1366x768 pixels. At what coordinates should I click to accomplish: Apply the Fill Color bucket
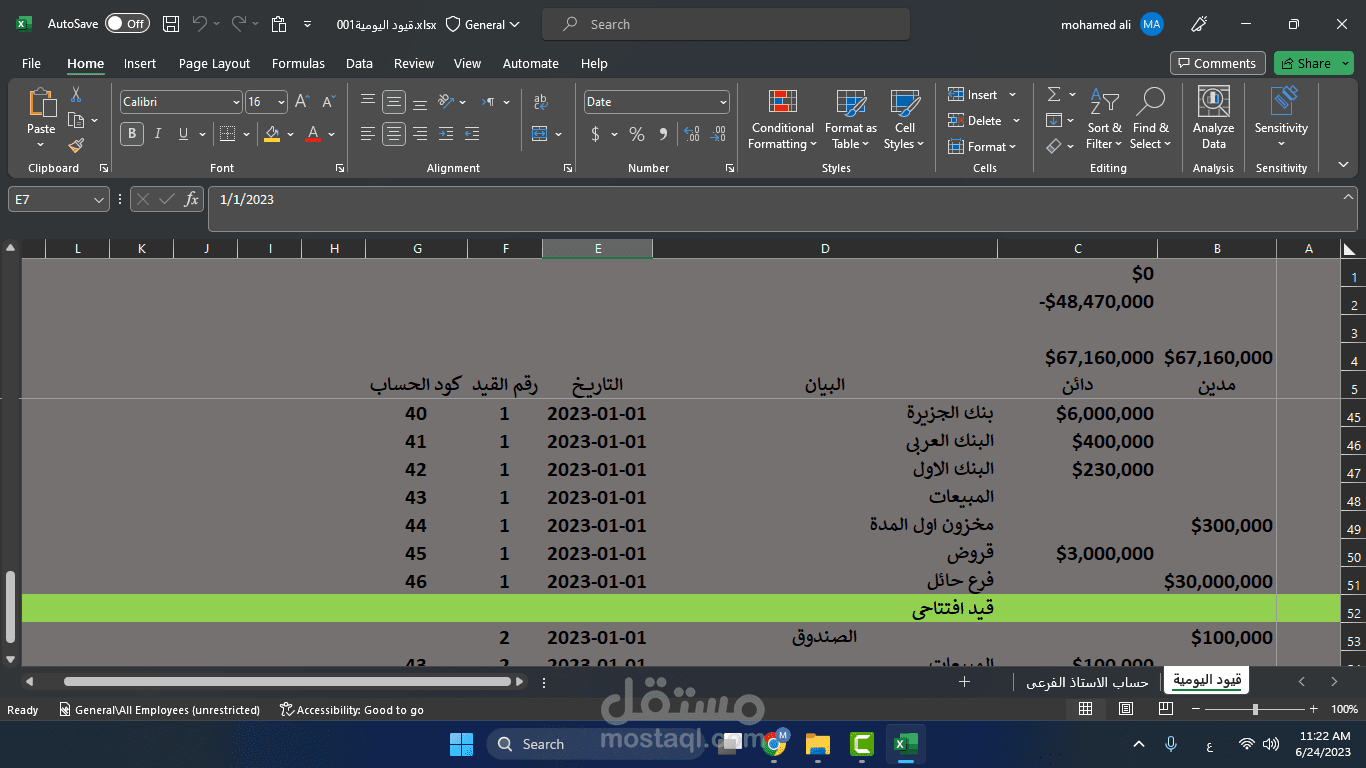[x=272, y=134]
